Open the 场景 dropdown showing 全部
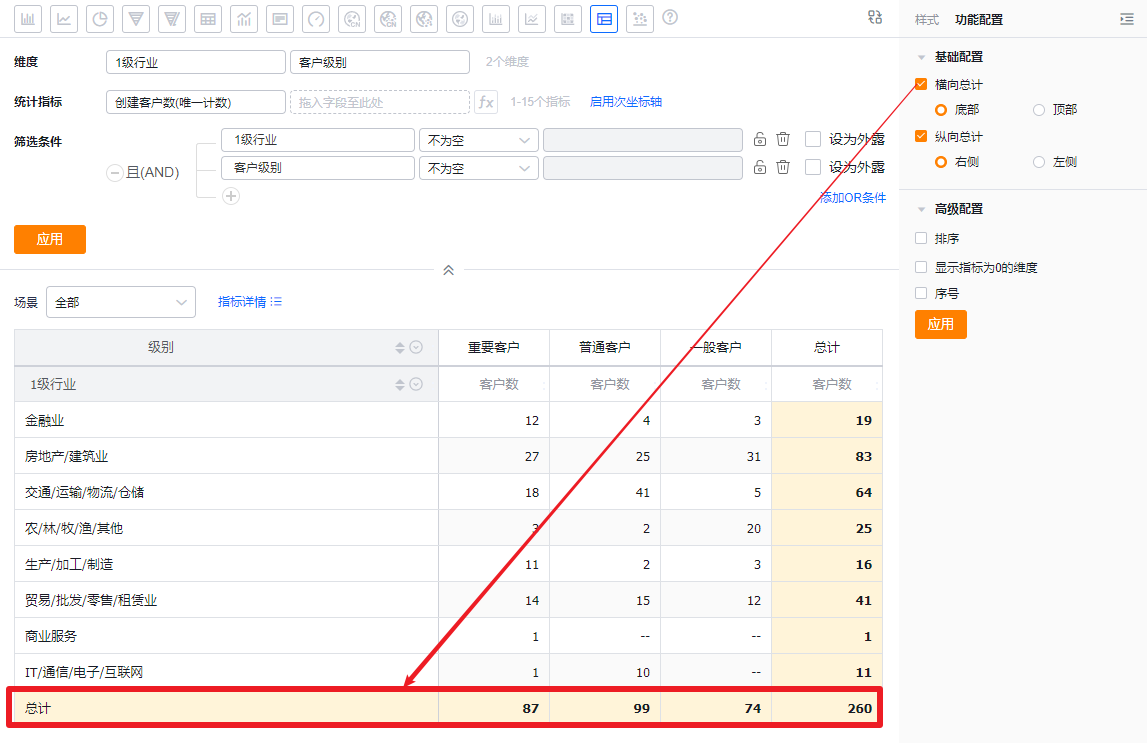1147x743 pixels. [120, 302]
